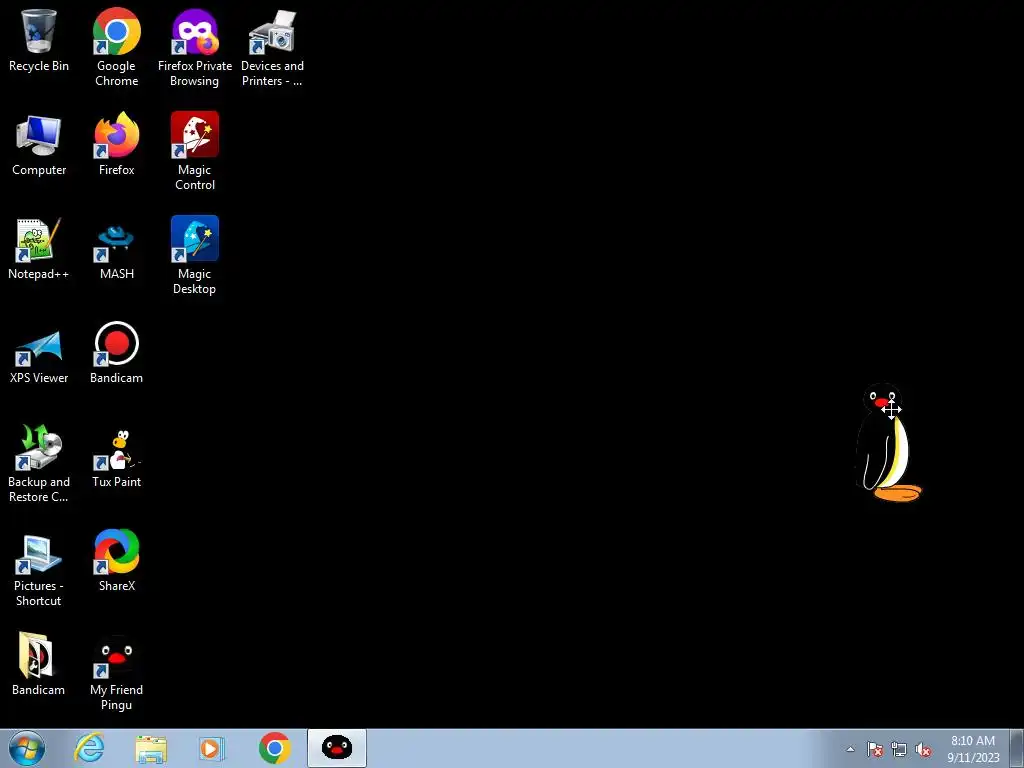
Task: Select the Magic Control shortcut
Action: click(x=195, y=151)
